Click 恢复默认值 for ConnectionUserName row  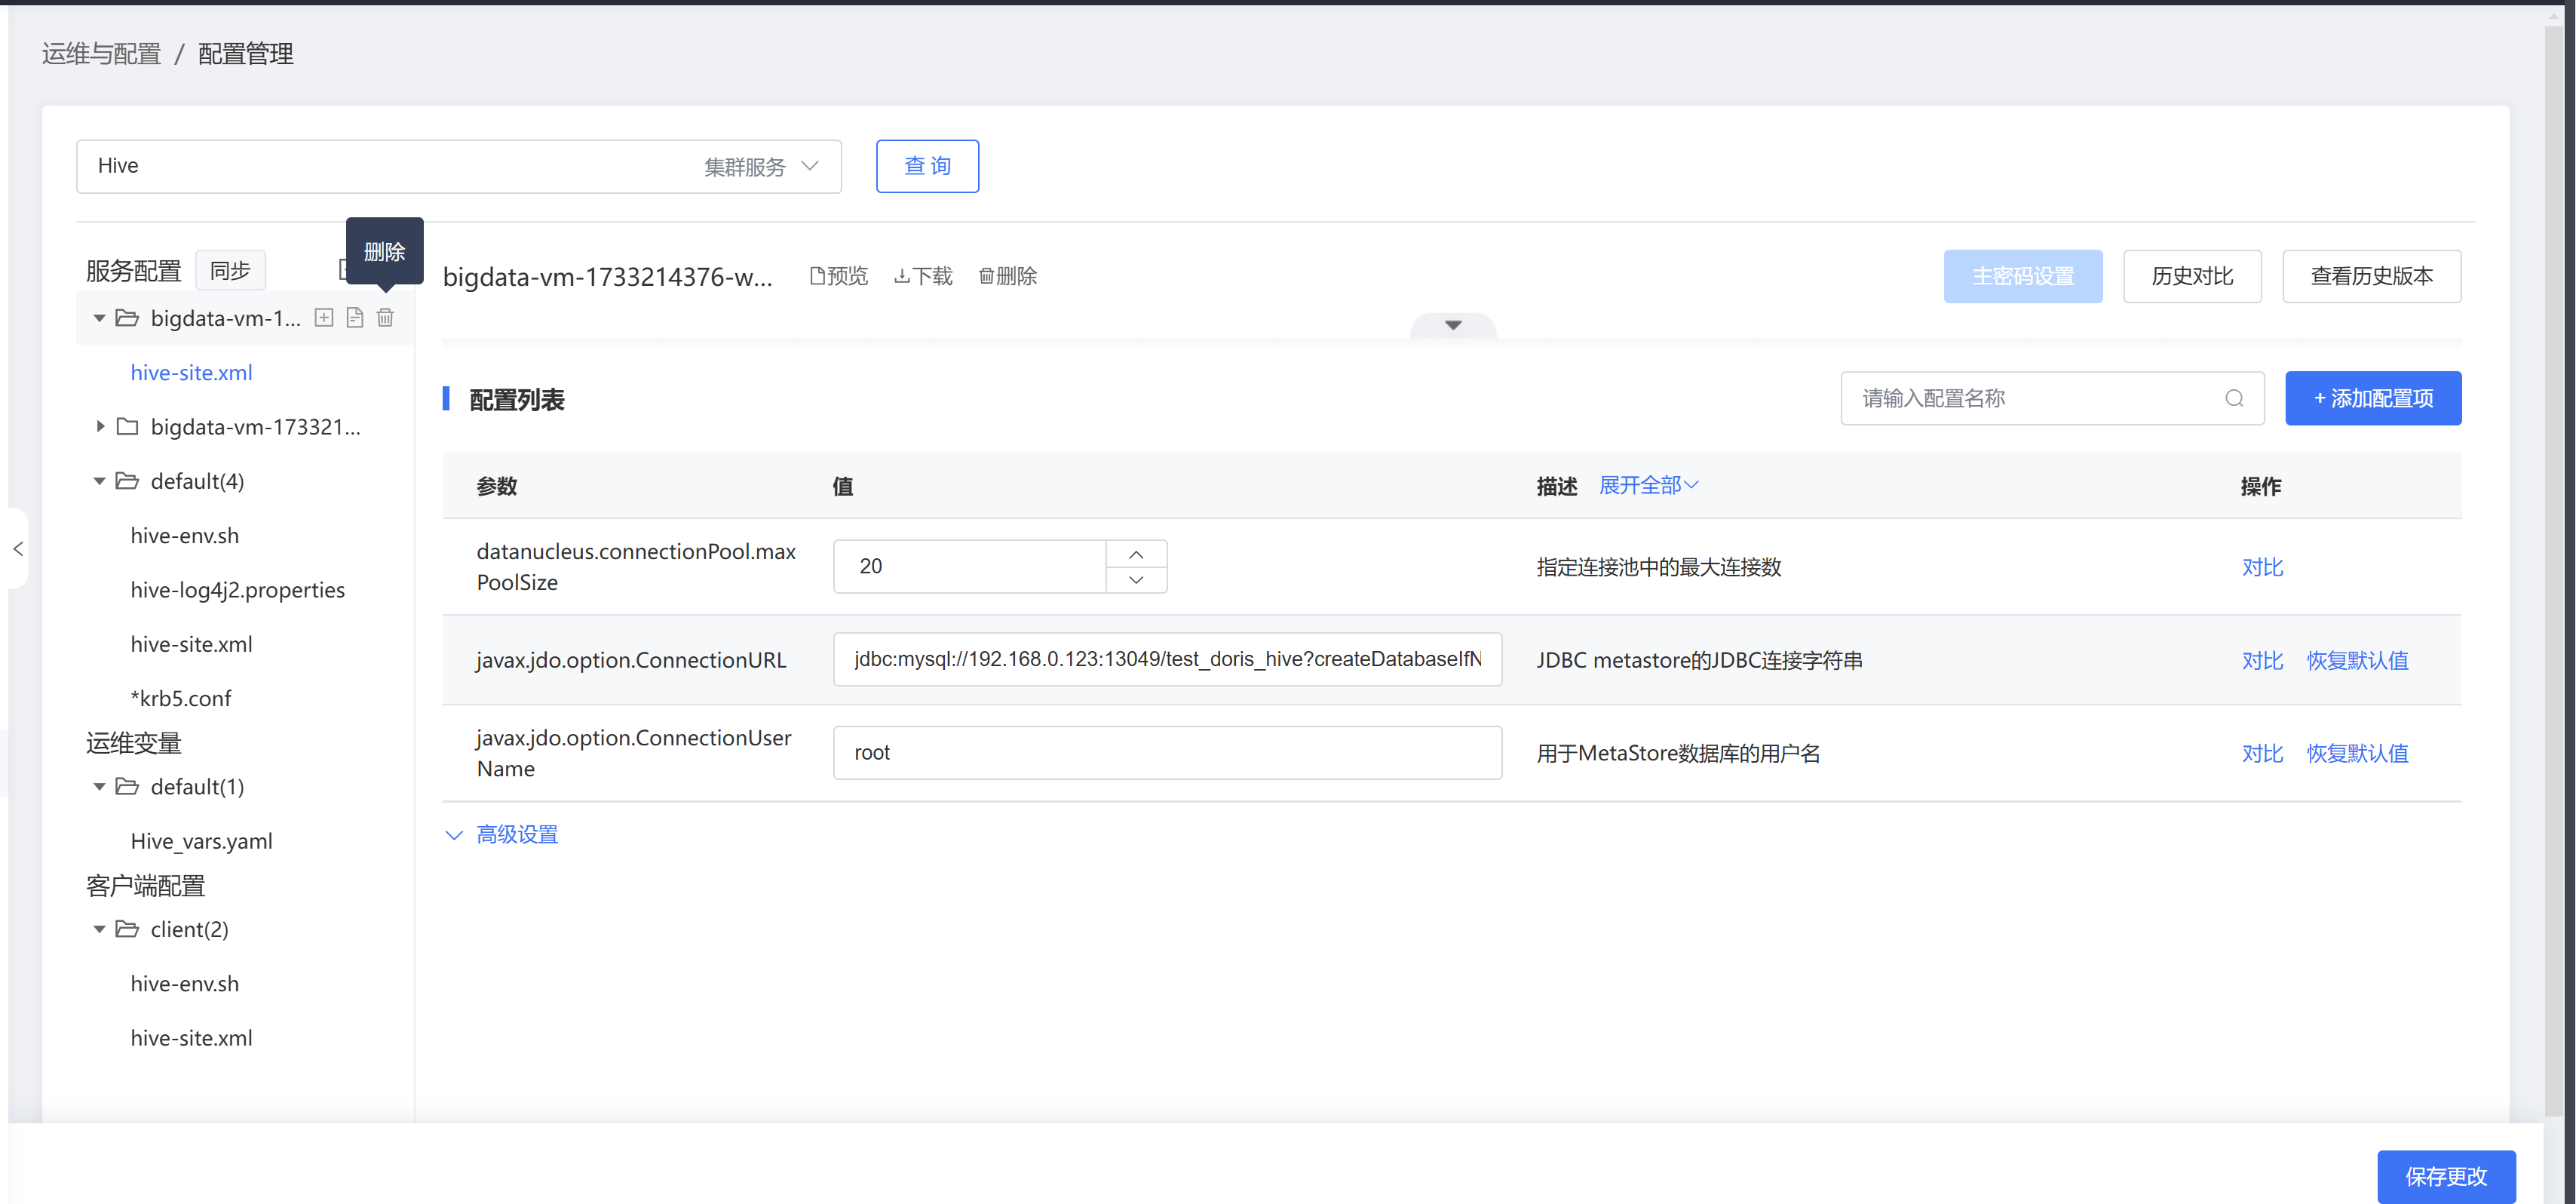(x=2357, y=753)
